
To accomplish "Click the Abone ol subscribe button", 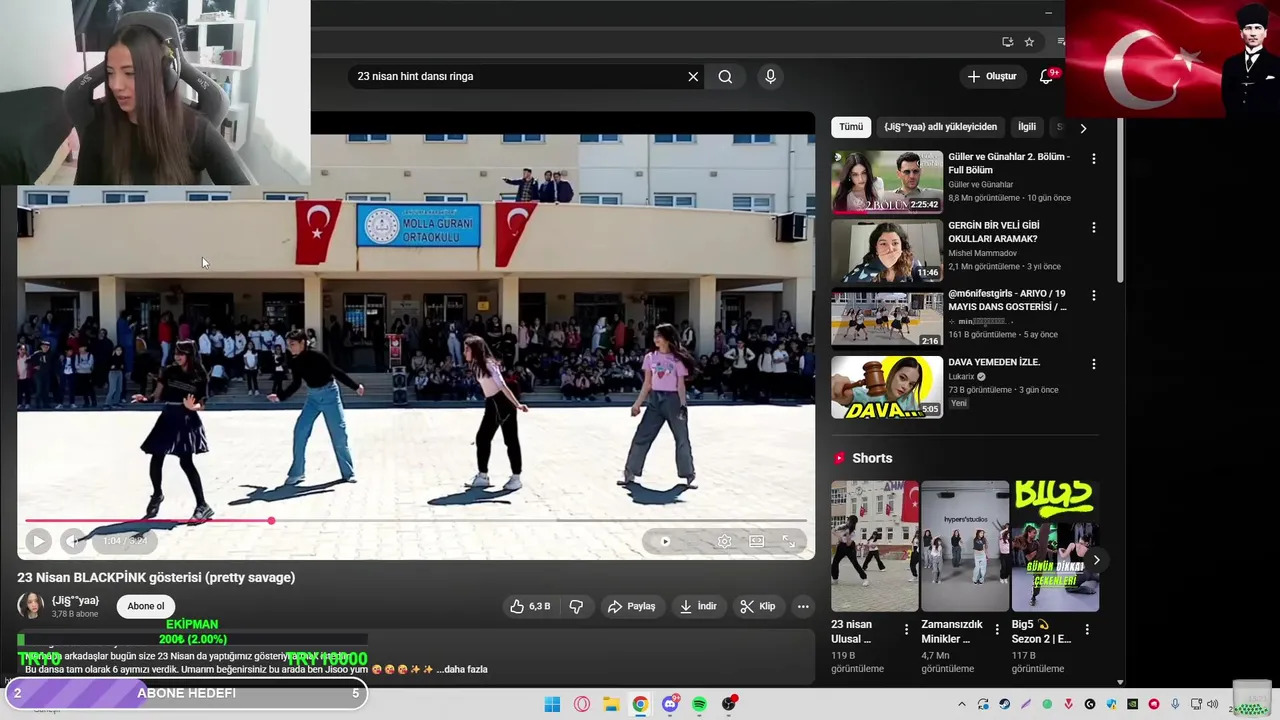I will tap(146, 606).
